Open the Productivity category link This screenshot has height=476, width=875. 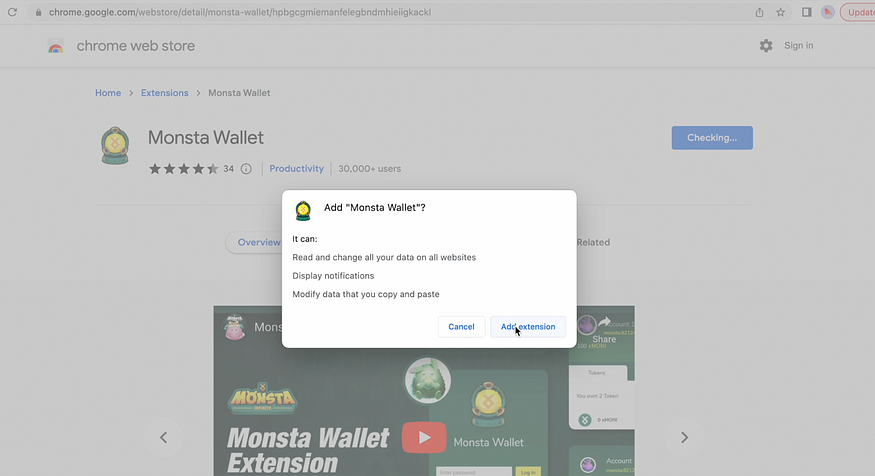tap(296, 169)
